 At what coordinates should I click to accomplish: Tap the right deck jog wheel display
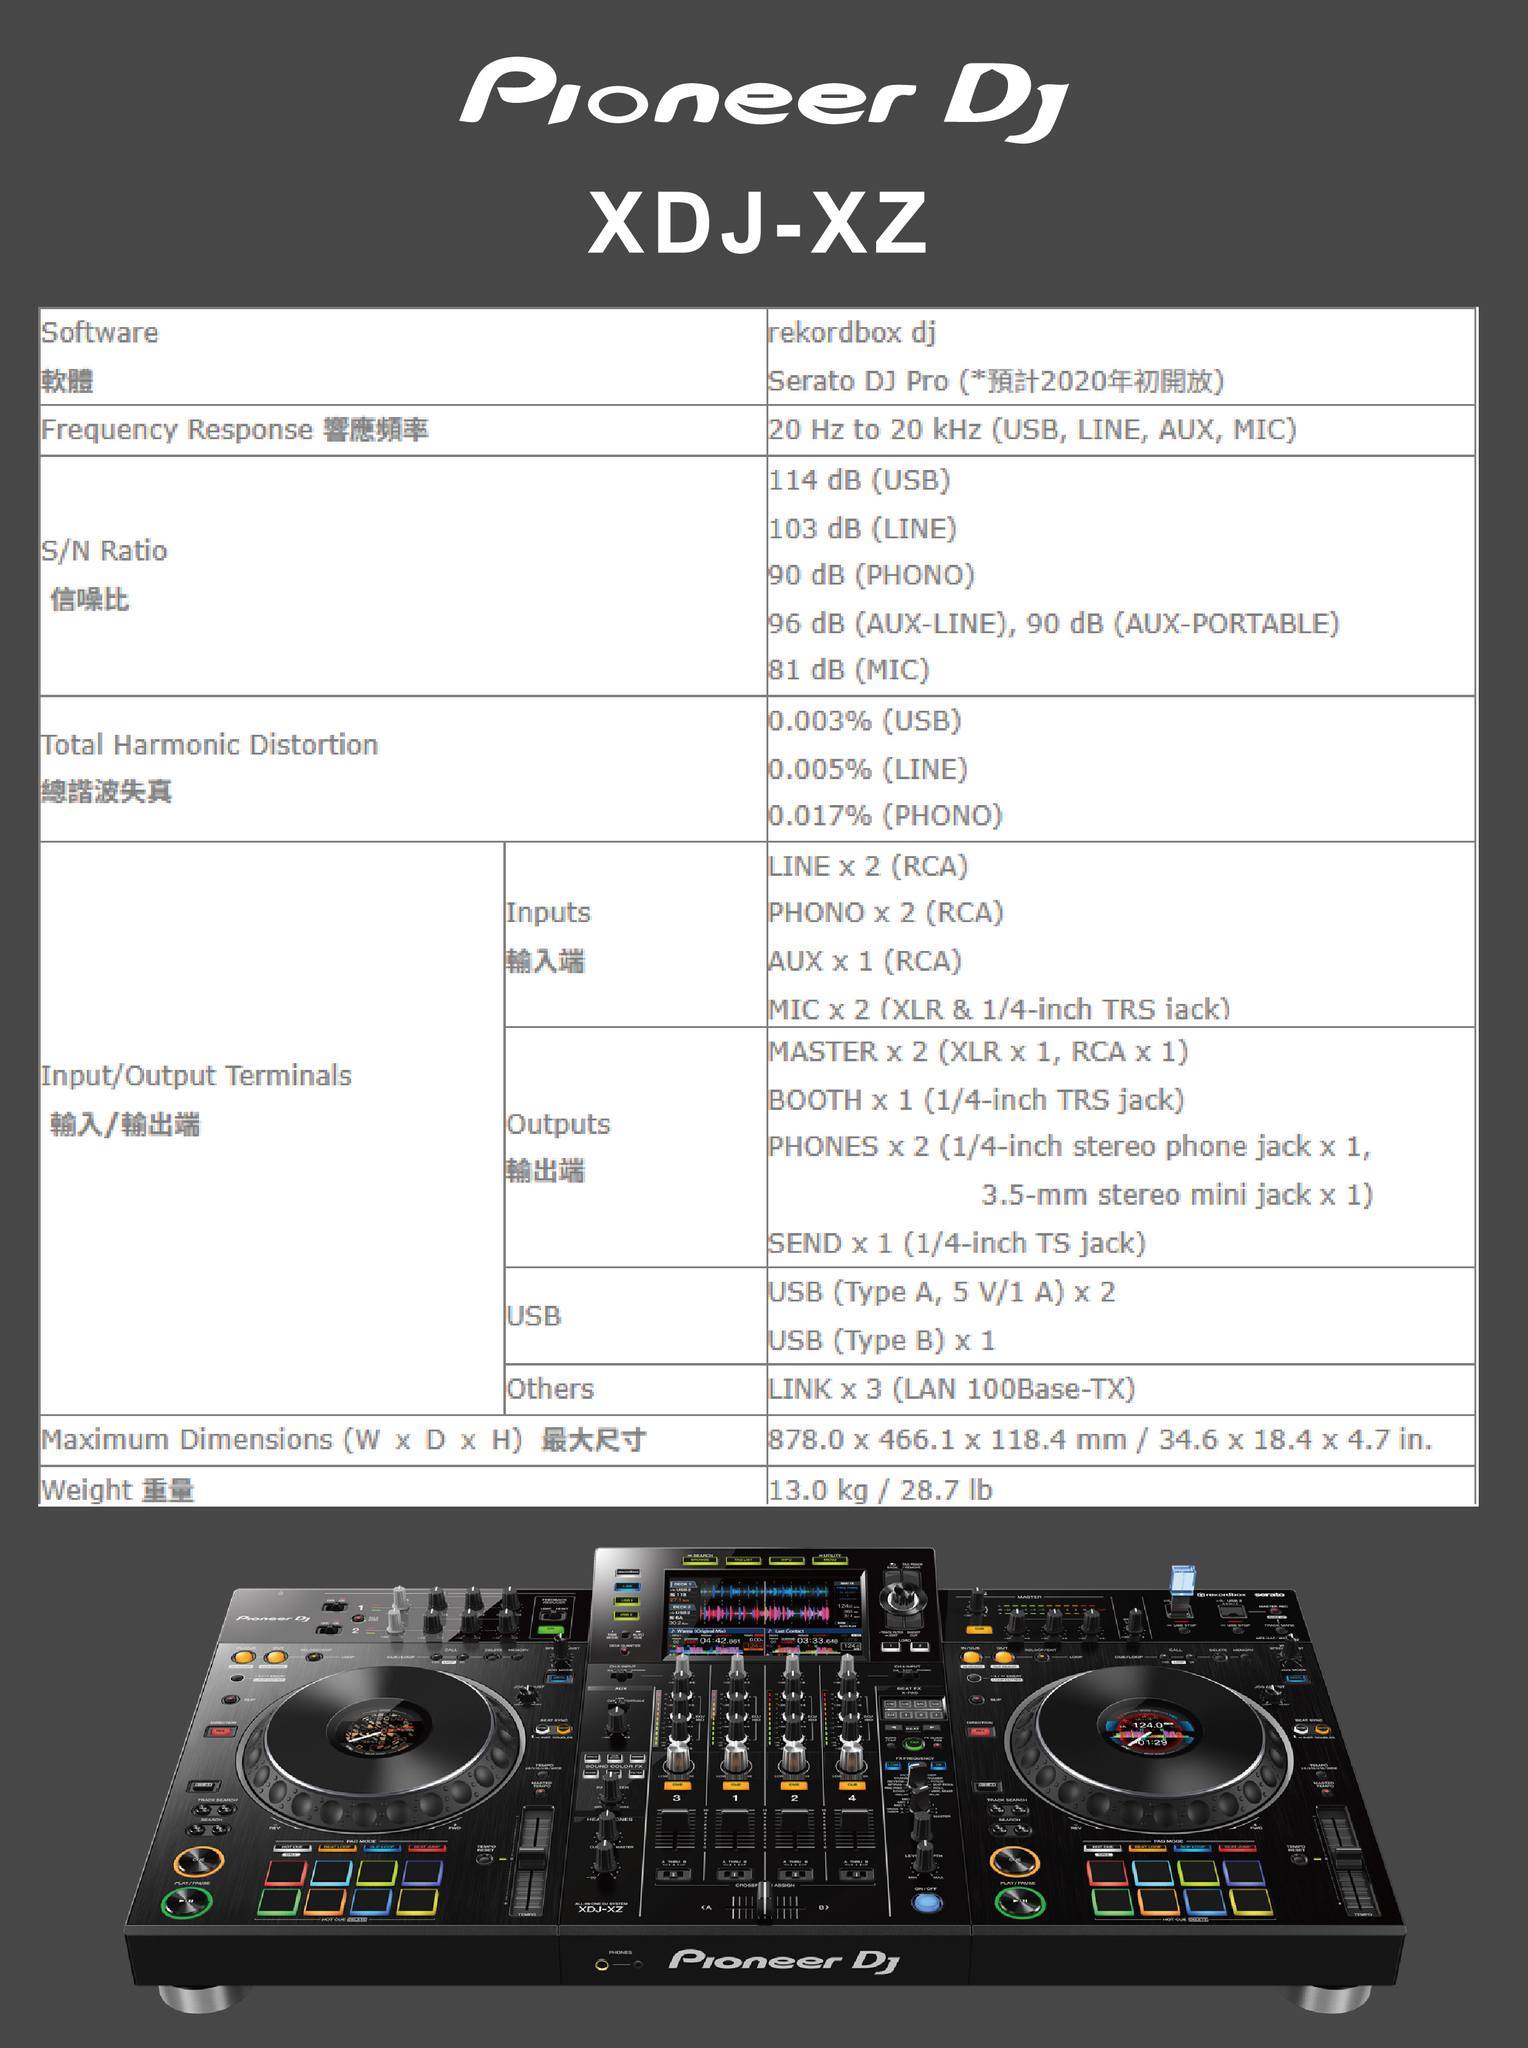[1149, 1734]
